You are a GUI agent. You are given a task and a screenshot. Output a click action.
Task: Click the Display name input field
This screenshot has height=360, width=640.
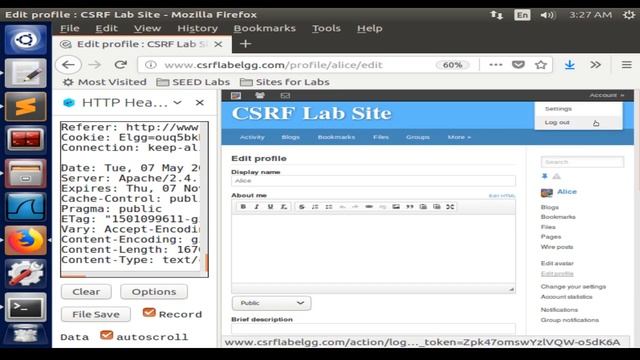point(373,181)
